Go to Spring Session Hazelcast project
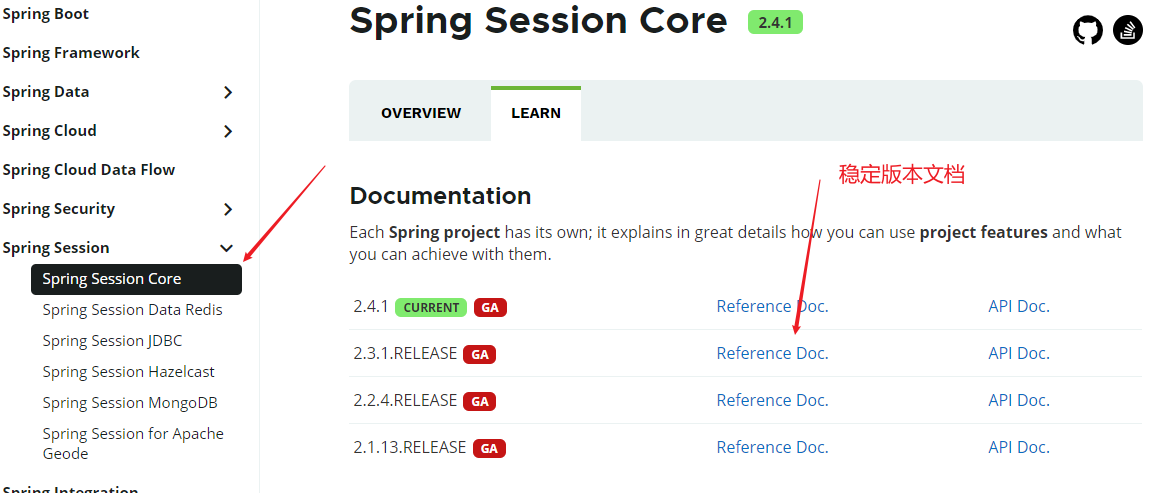1155x493 pixels. [129, 372]
